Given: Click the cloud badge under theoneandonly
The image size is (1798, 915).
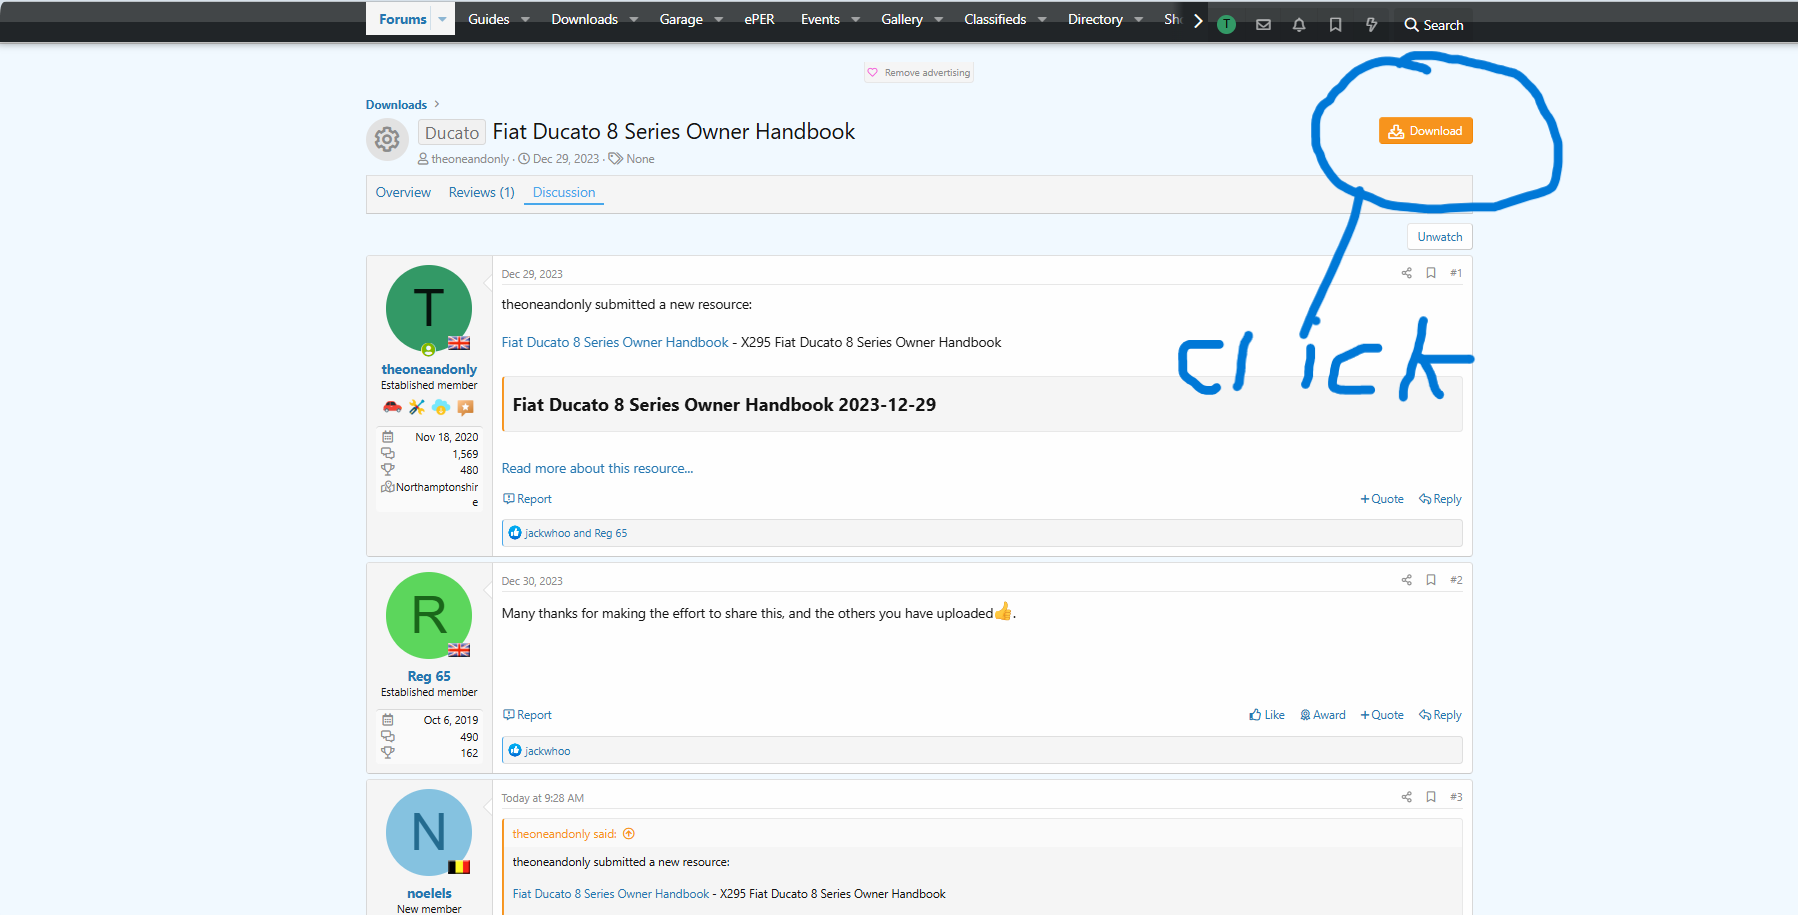Looking at the screenshot, I should point(441,407).
